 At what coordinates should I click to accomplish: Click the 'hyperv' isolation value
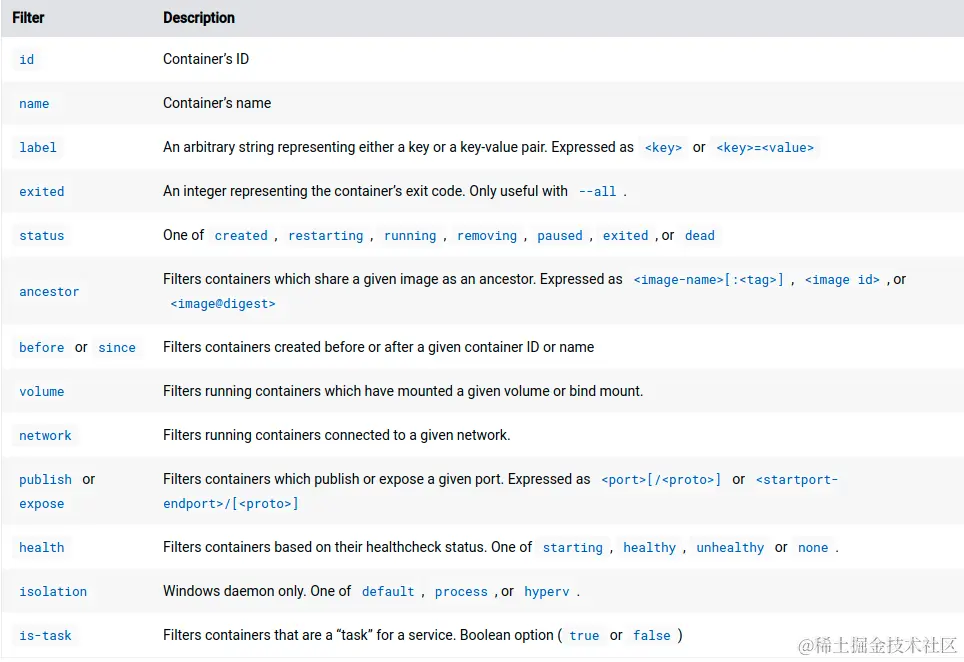point(547,592)
